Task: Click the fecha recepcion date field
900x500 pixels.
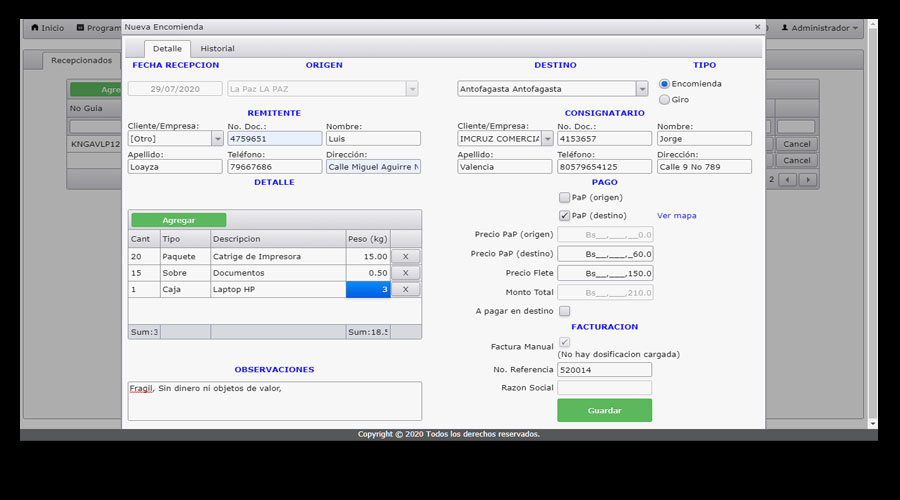Action: pyautogui.click(x=175, y=89)
